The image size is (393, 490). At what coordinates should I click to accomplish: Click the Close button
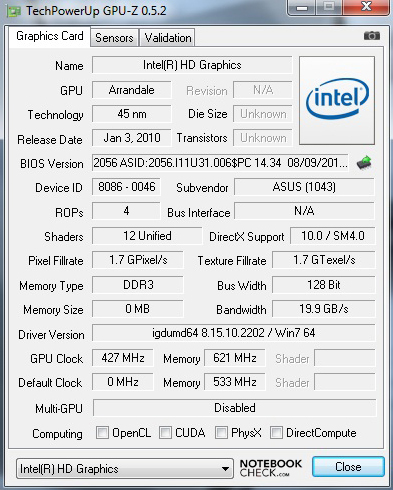[x=348, y=467]
